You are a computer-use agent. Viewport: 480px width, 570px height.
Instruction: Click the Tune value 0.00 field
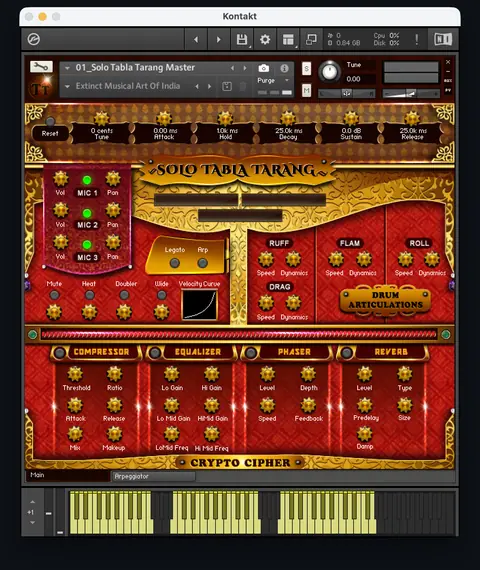pos(353,79)
